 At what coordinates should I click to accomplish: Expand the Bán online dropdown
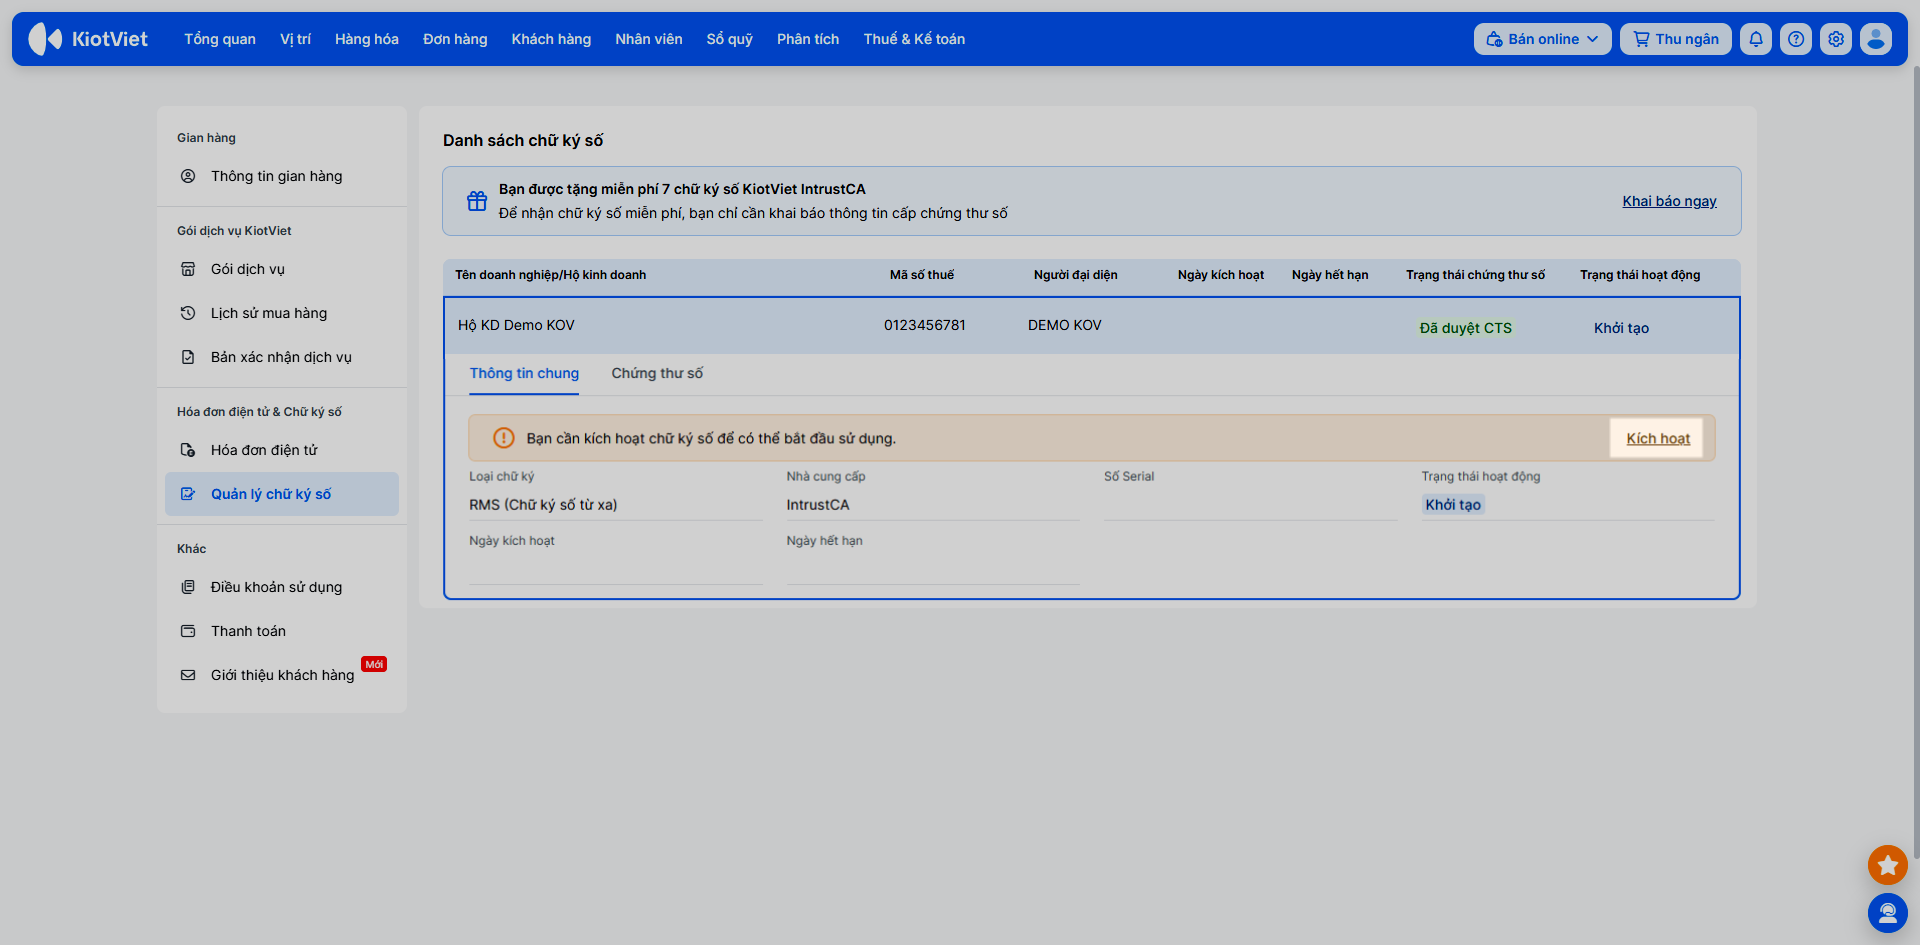point(1542,39)
